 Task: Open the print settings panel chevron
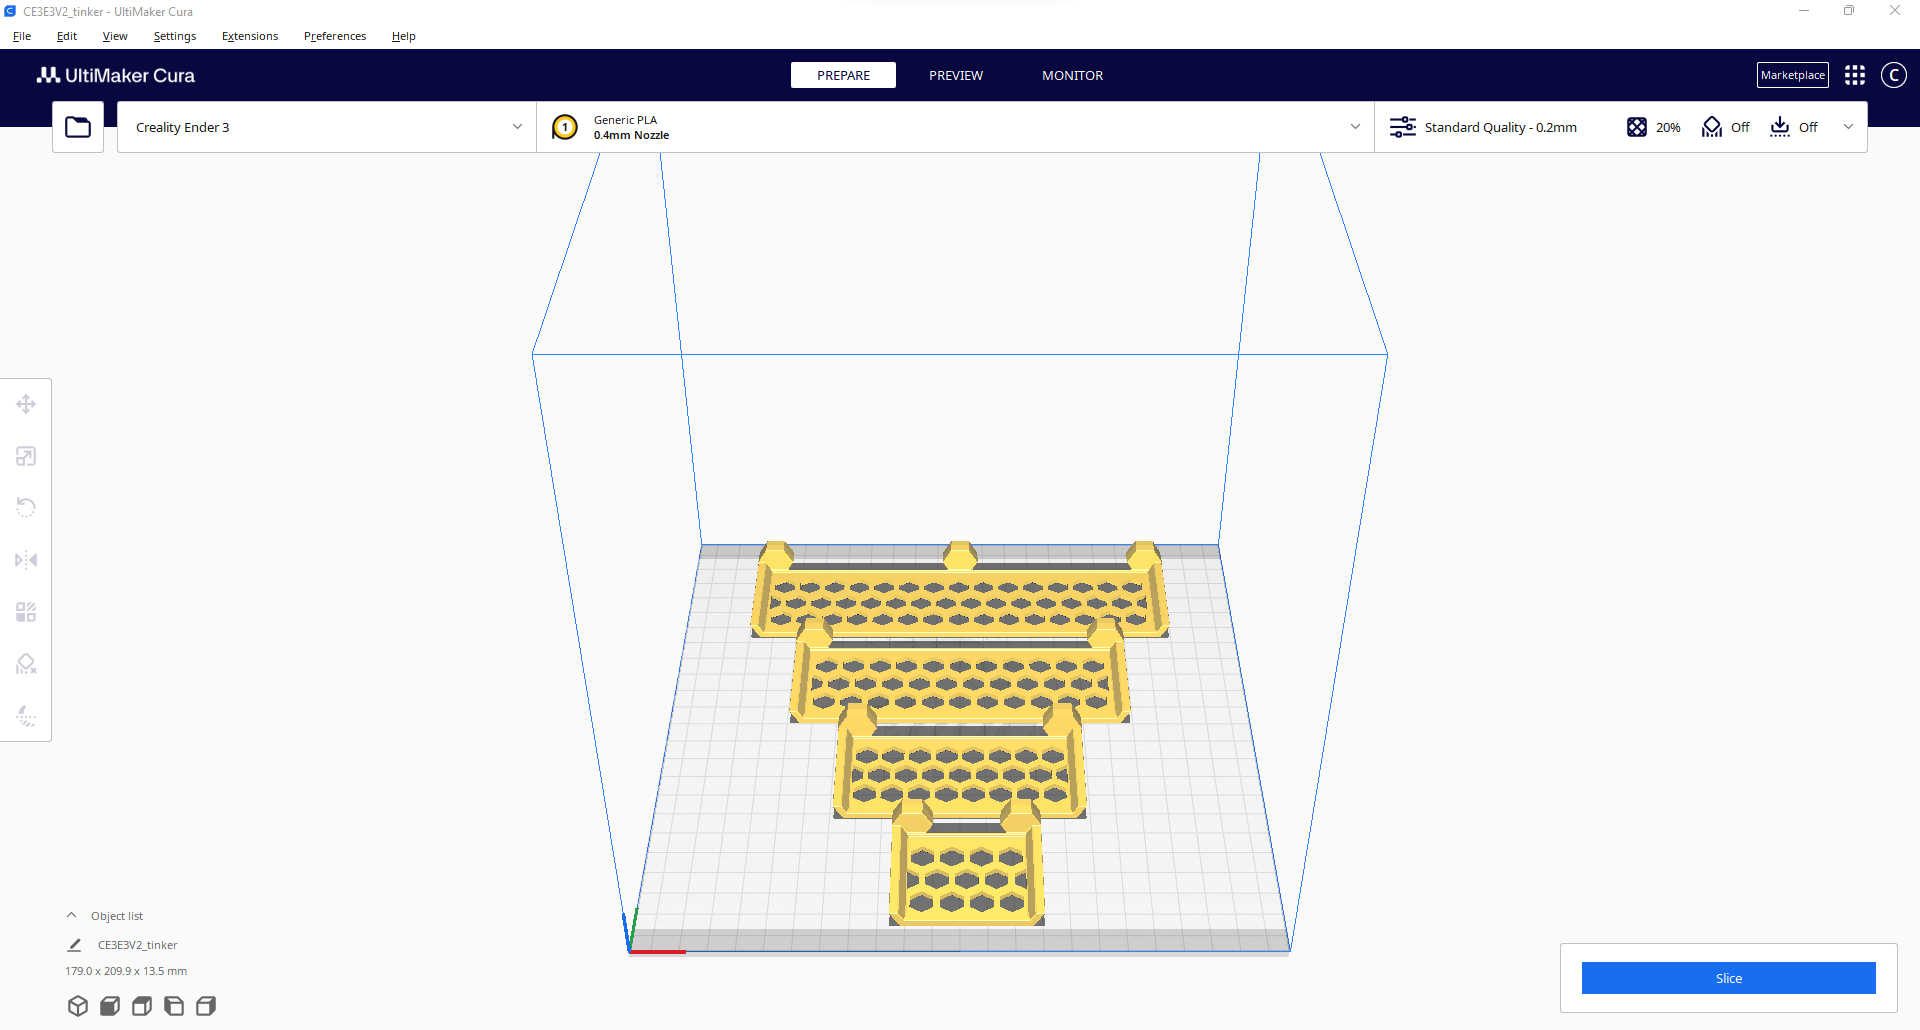[x=1848, y=127]
